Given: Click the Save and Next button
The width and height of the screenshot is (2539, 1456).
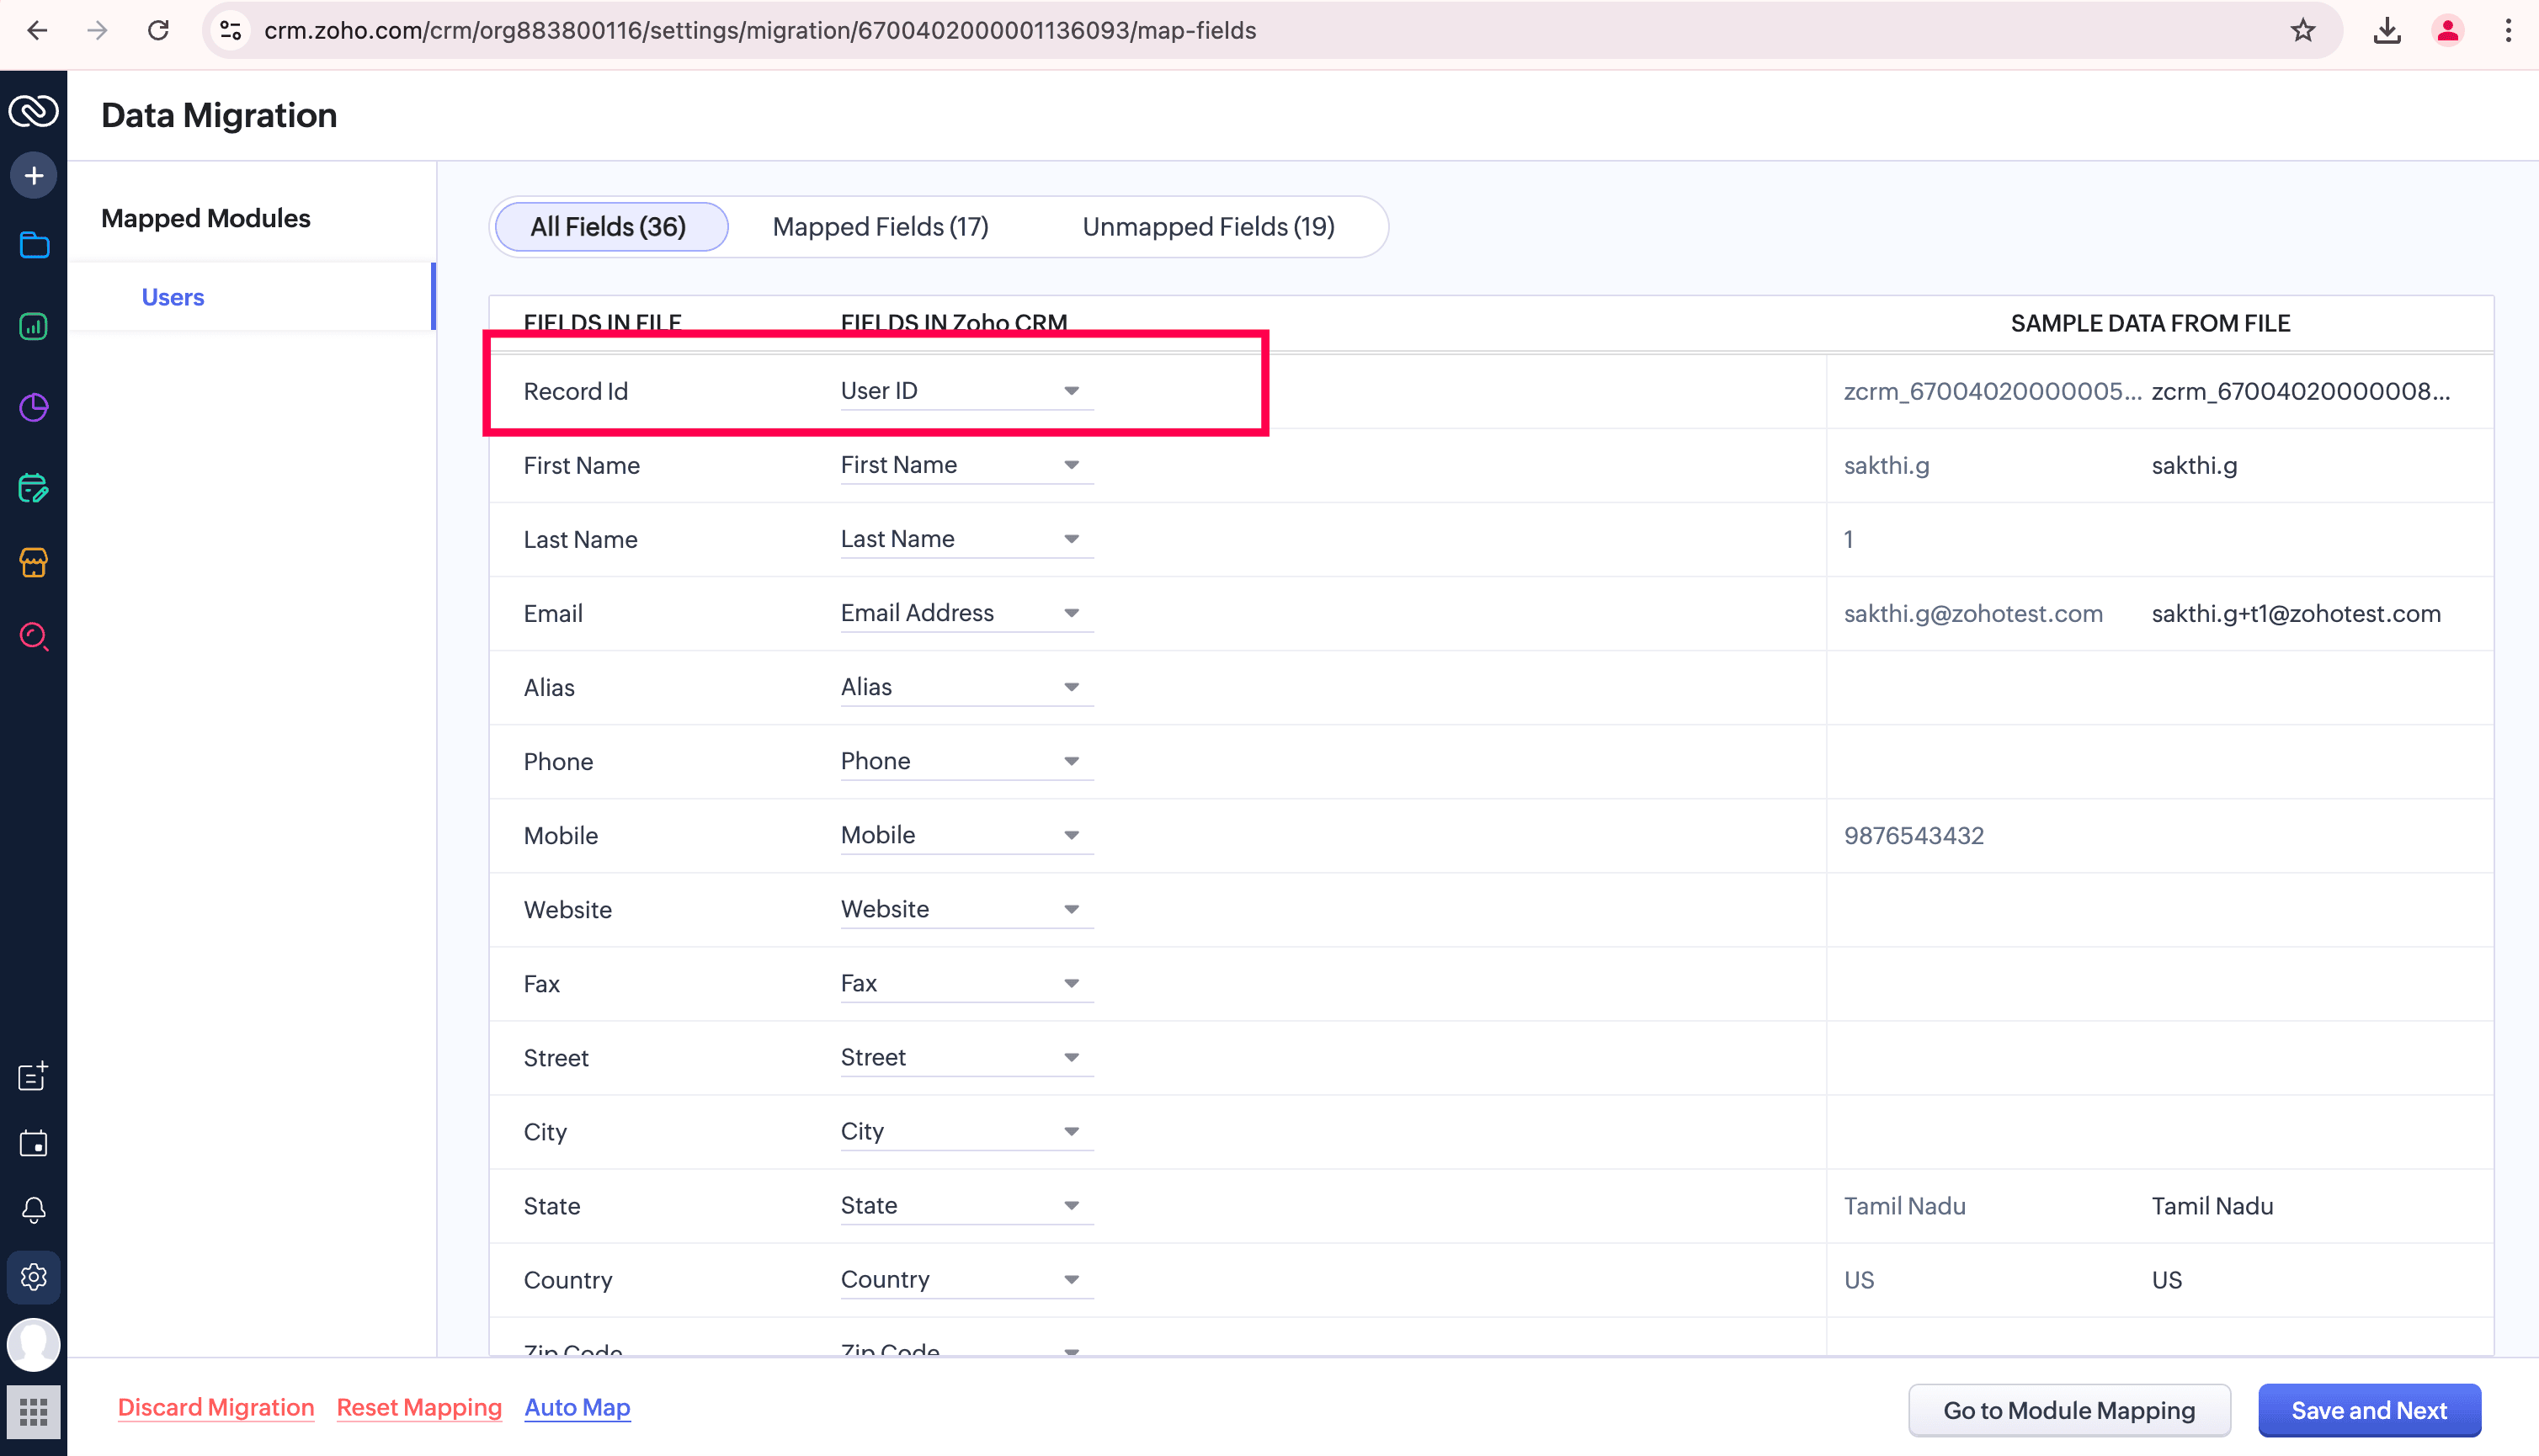Looking at the screenshot, I should pos(2368,1410).
